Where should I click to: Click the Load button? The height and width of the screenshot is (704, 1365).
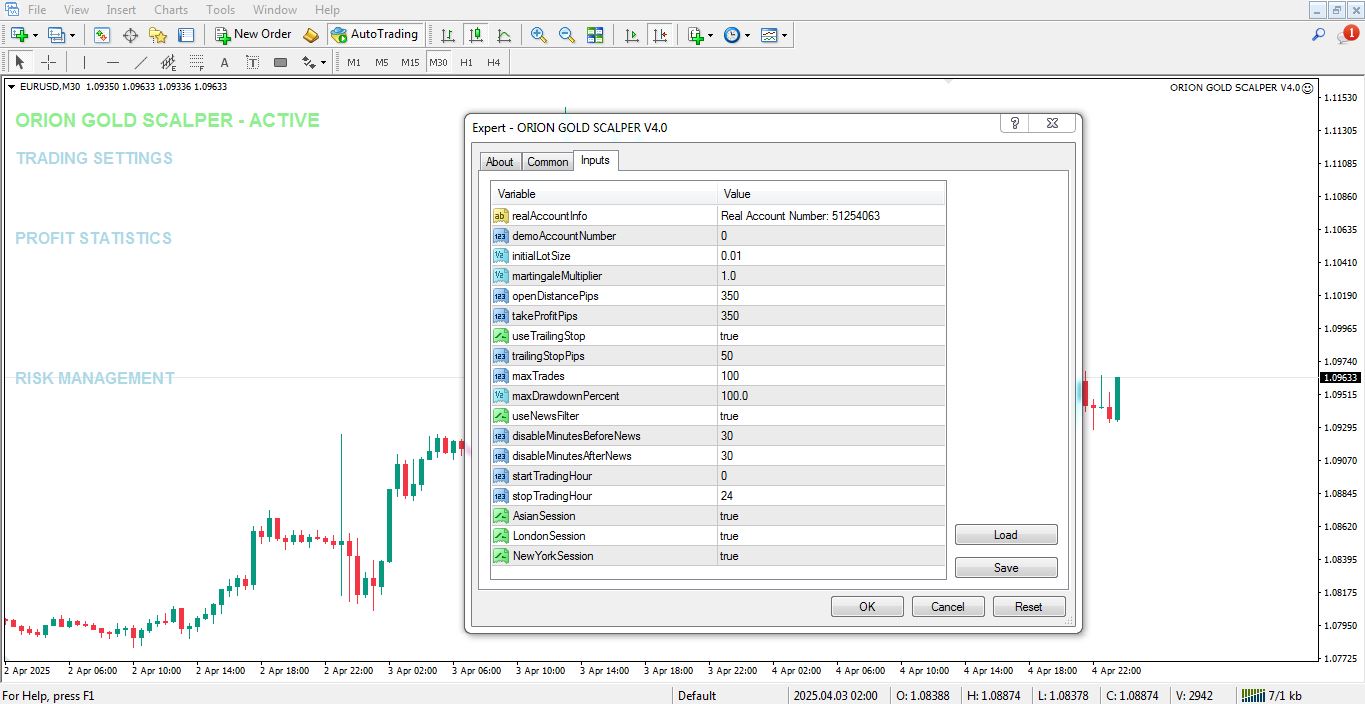(x=1006, y=535)
